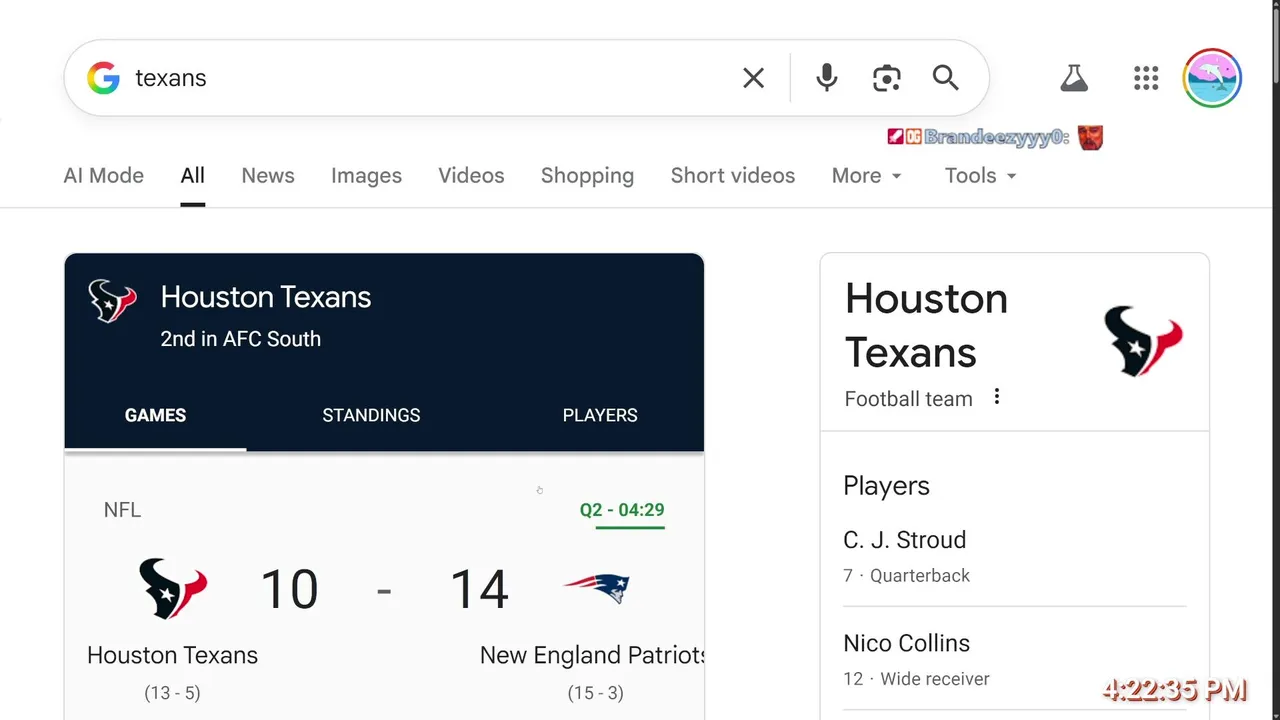Open the Google account profile avatar
1280x720 pixels.
coord(1212,78)
